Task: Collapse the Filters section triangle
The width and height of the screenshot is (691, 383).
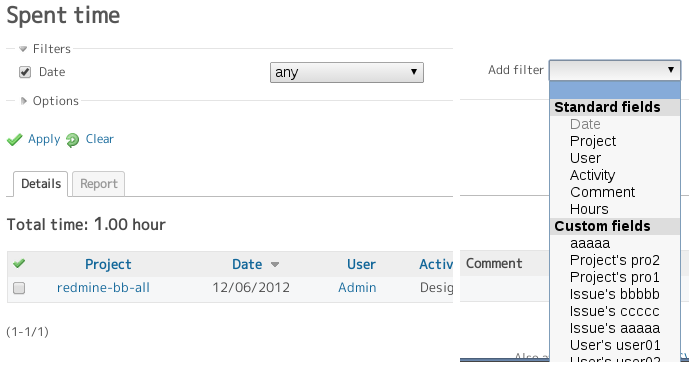Action: [23, 49]
